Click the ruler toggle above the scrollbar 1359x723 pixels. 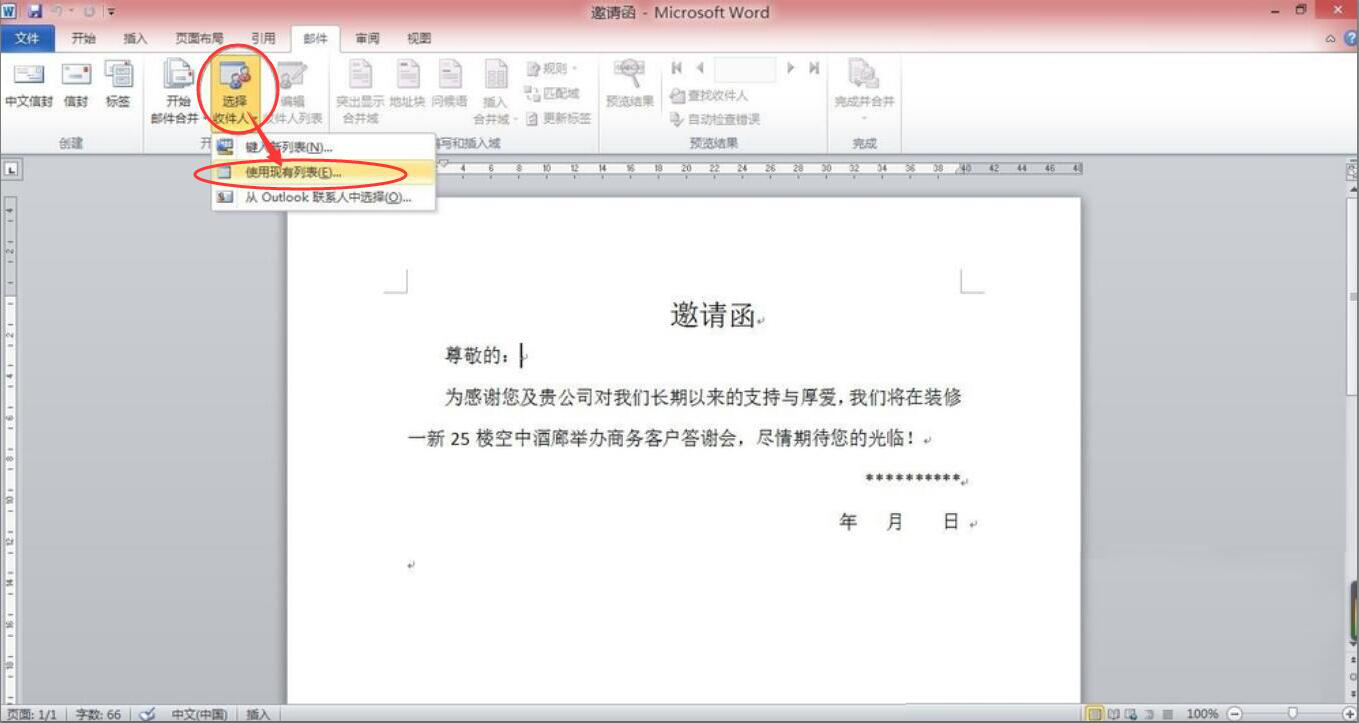click(x=1352, y=170)
